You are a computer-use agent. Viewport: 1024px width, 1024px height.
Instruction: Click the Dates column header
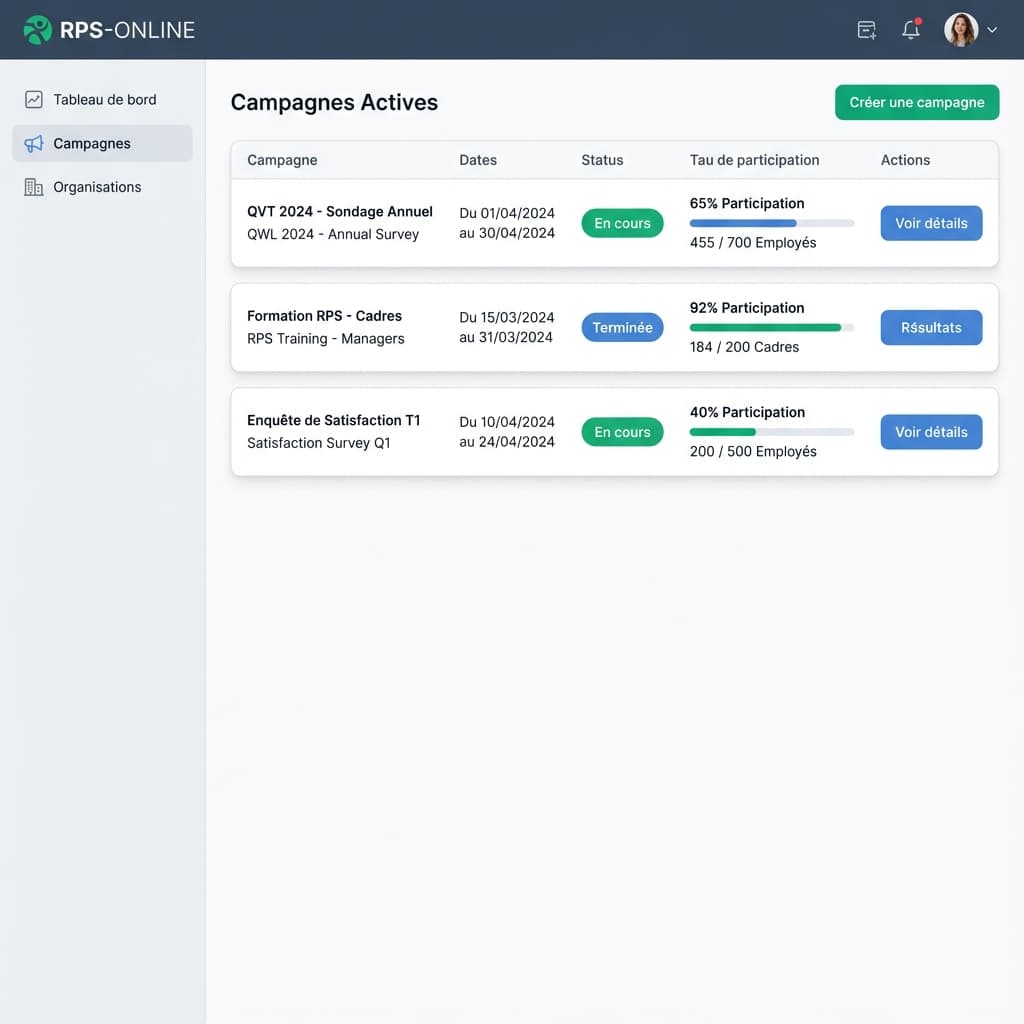click(x=478, y=160)
